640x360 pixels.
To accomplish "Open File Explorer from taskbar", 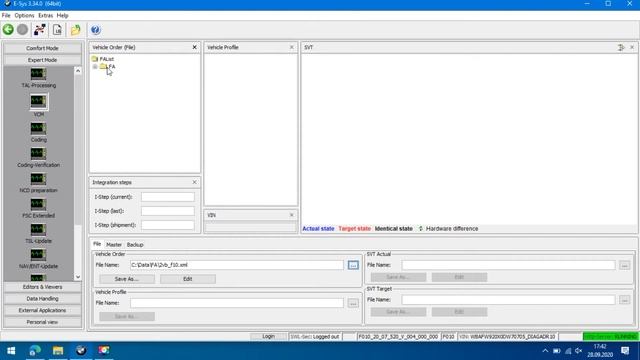I will 58,351.
